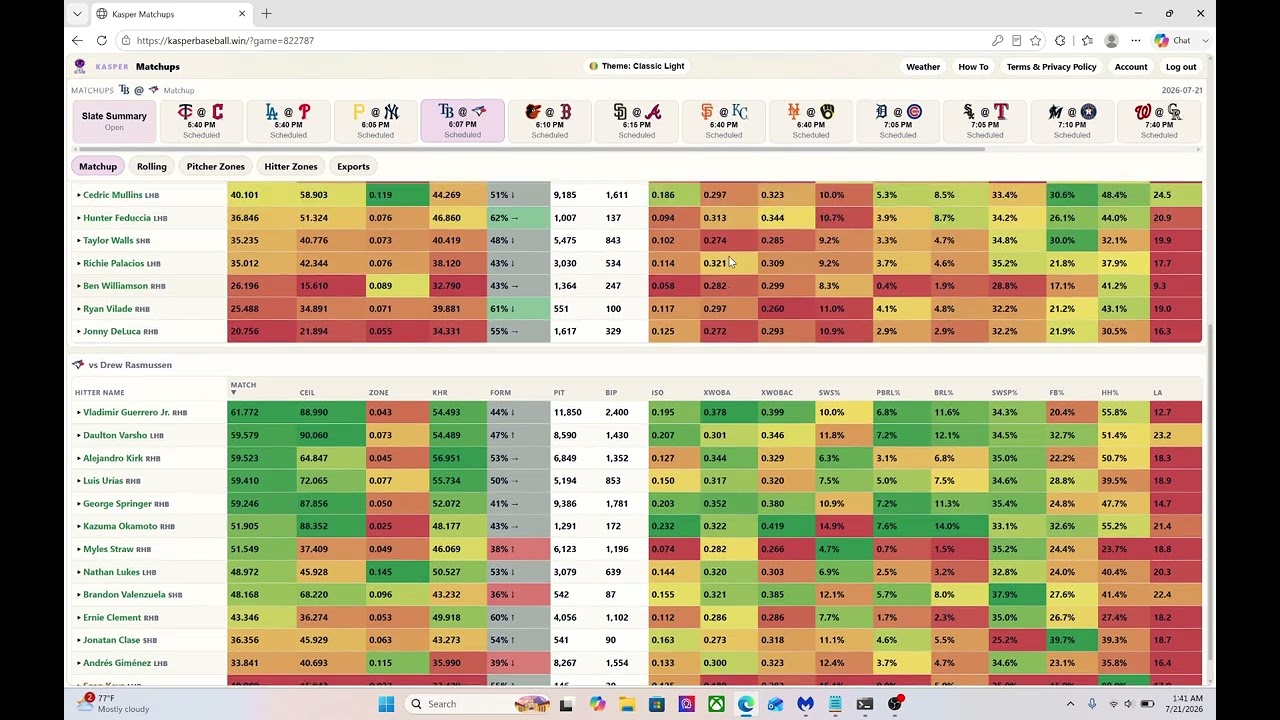Sort by the BRL% column header
Screen dimensions: 1280x720
tap(943, 392)
